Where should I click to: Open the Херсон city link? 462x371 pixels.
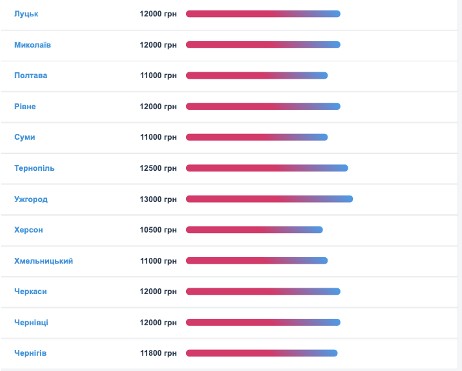tap(29, 230)
